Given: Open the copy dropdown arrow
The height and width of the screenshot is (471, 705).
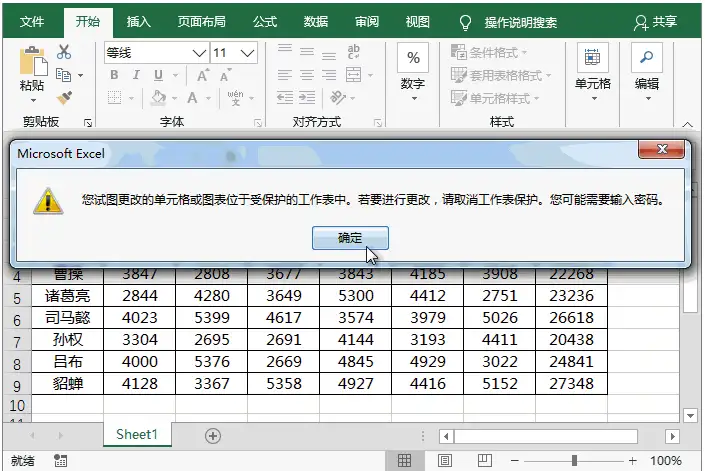Looking at the screenshot, I should [80, 76].
